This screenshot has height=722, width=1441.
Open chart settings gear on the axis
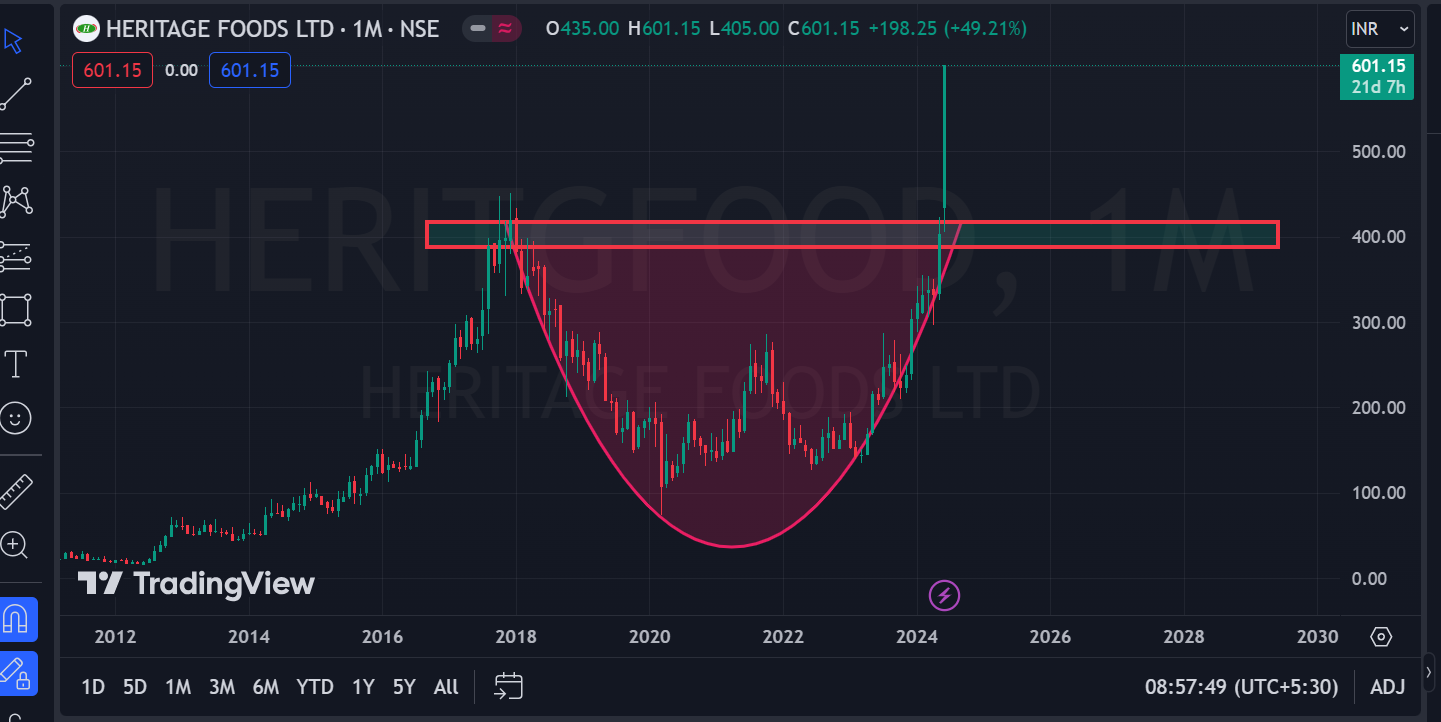pos(1381,637)
